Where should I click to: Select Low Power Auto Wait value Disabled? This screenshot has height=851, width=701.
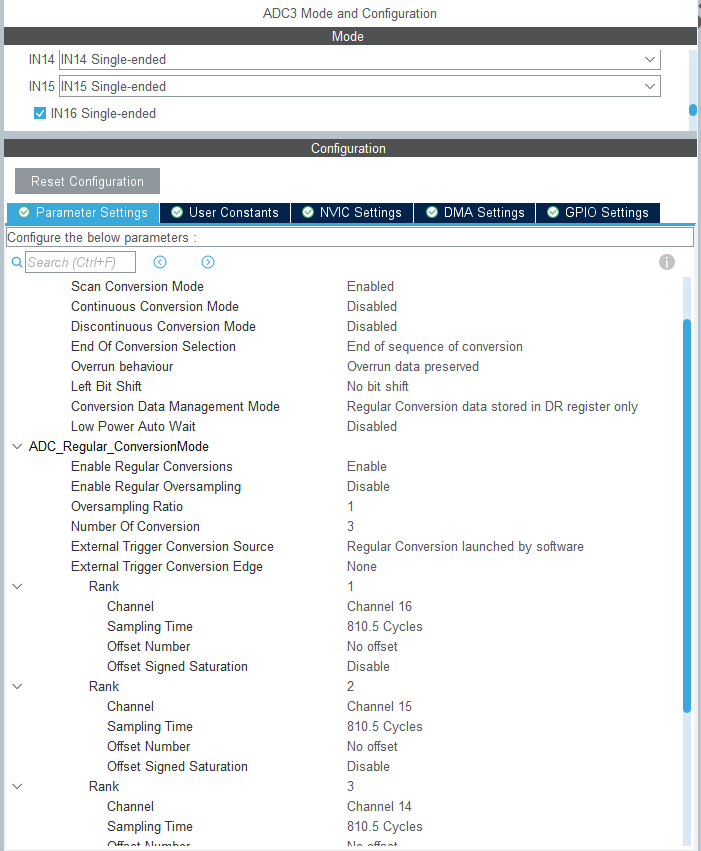[x=372, y=427]
